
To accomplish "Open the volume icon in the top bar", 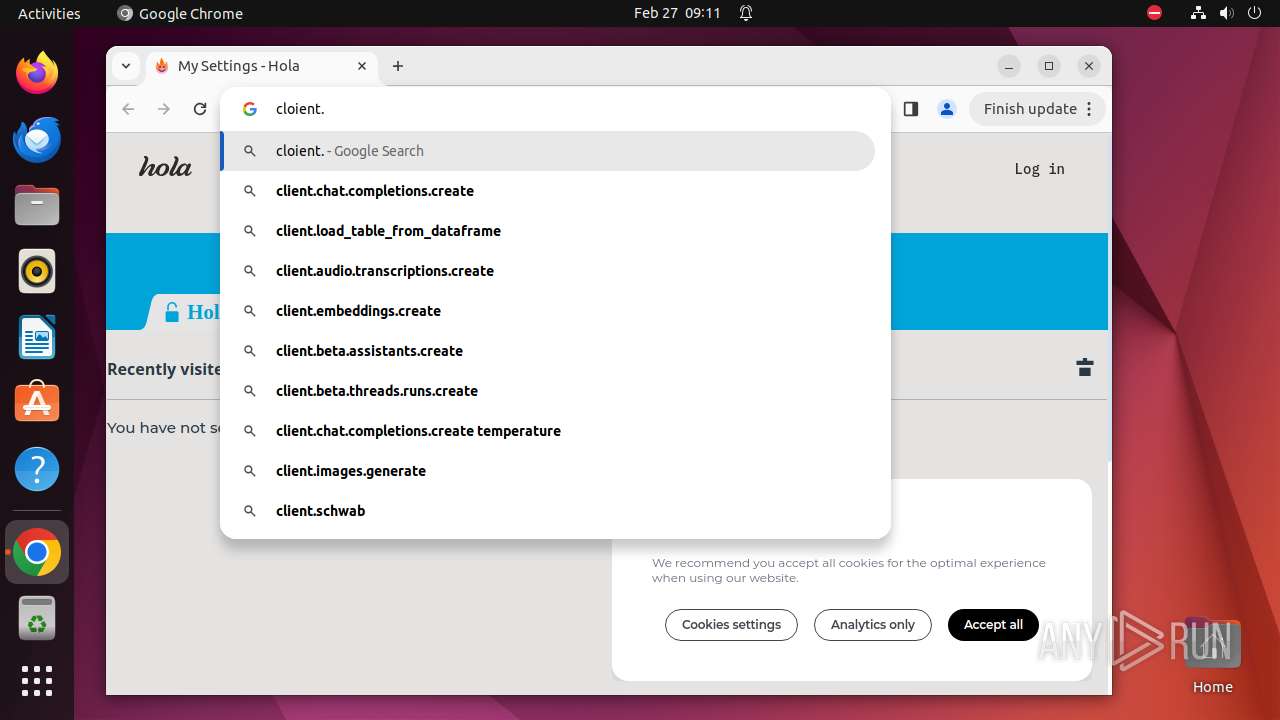I will coord(1226,13).
